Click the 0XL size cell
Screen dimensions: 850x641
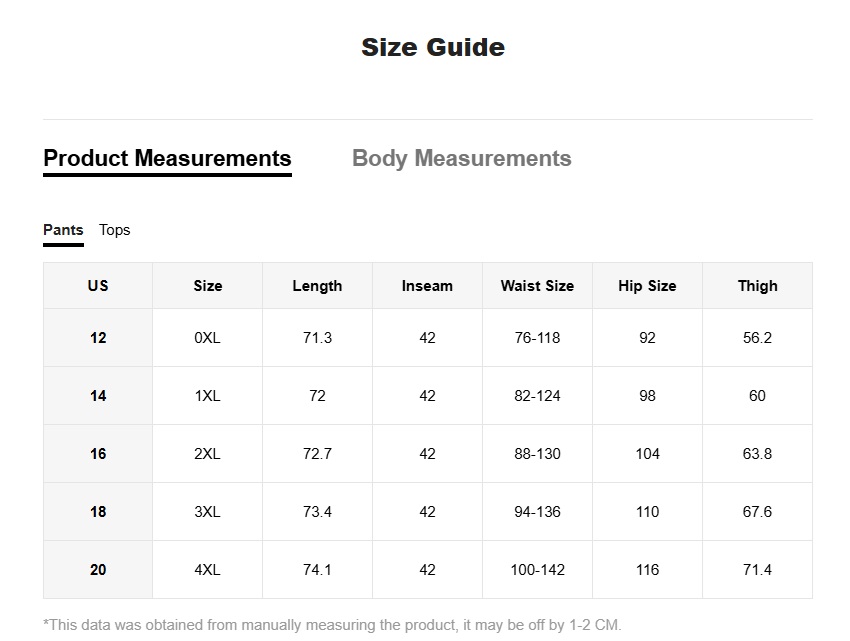208,338
